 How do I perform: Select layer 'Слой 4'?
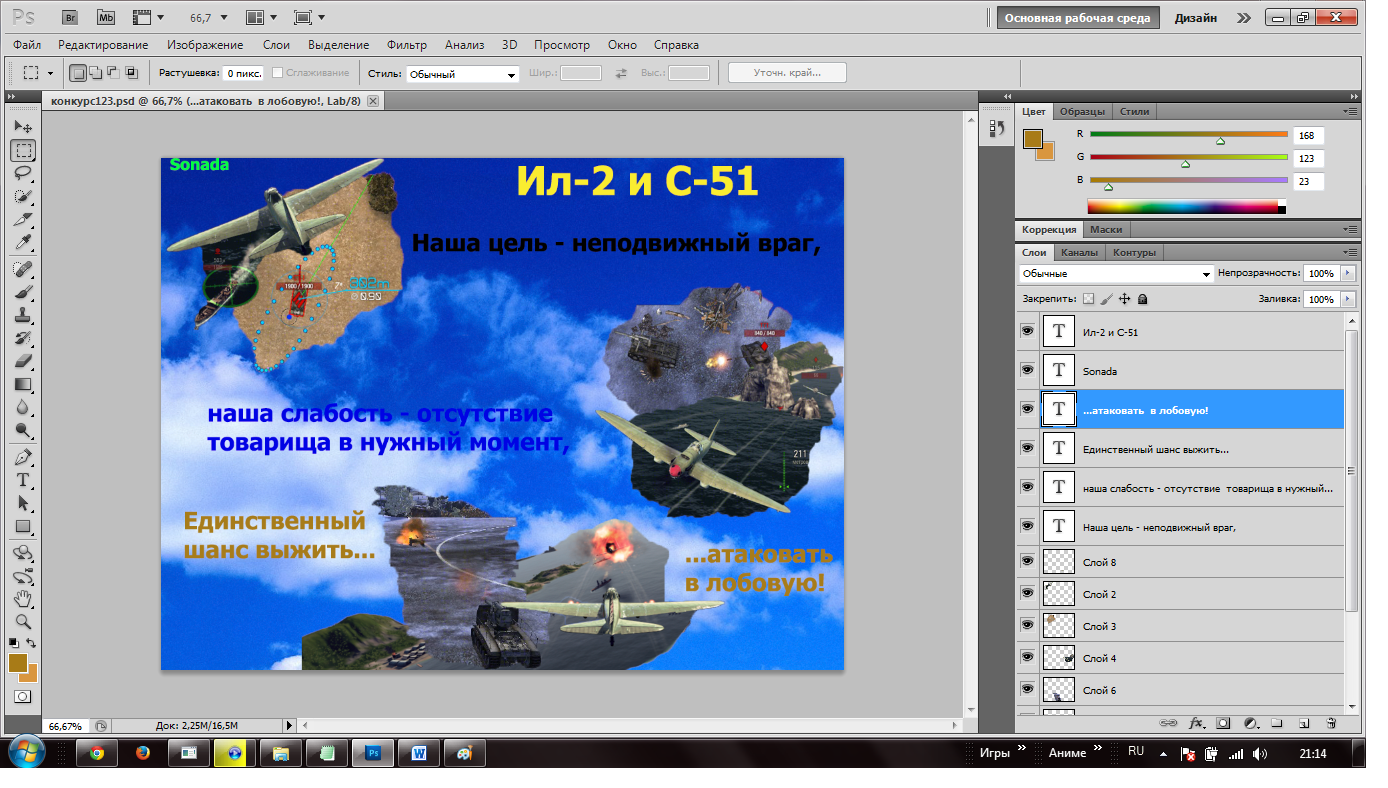click(x=1180, y=658)
